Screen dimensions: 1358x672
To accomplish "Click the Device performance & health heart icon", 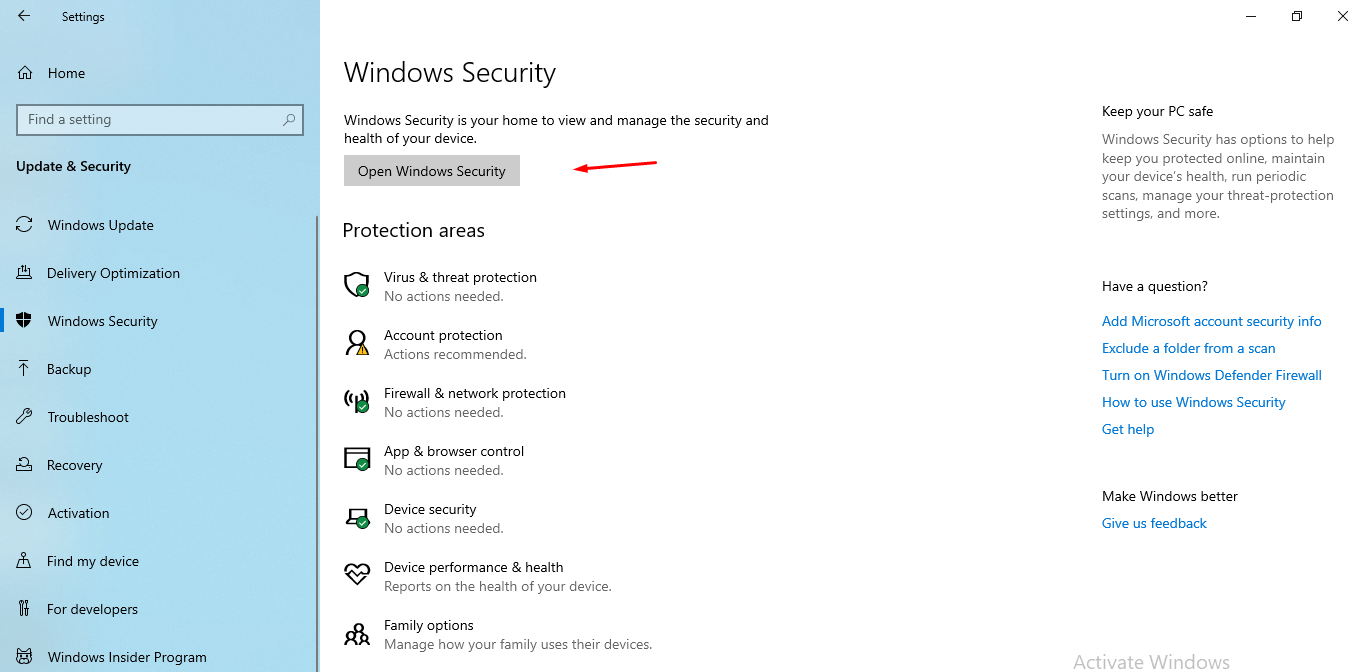I will click(357, 575).
